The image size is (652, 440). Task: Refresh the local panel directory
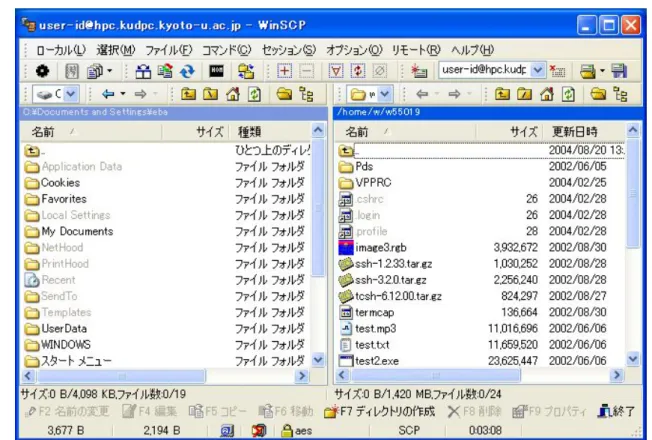[254, 94]
